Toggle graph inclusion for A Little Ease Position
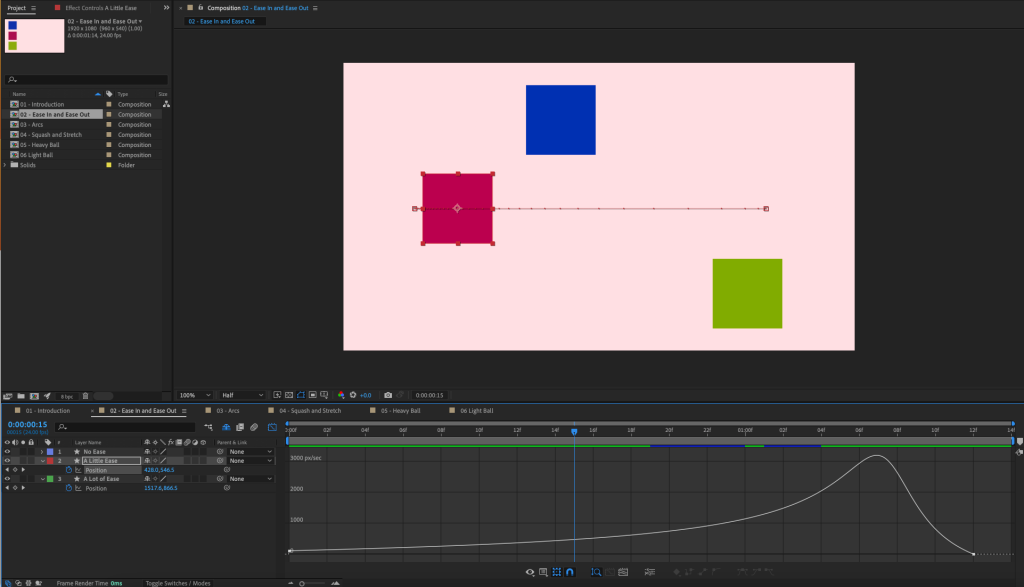 78,470
